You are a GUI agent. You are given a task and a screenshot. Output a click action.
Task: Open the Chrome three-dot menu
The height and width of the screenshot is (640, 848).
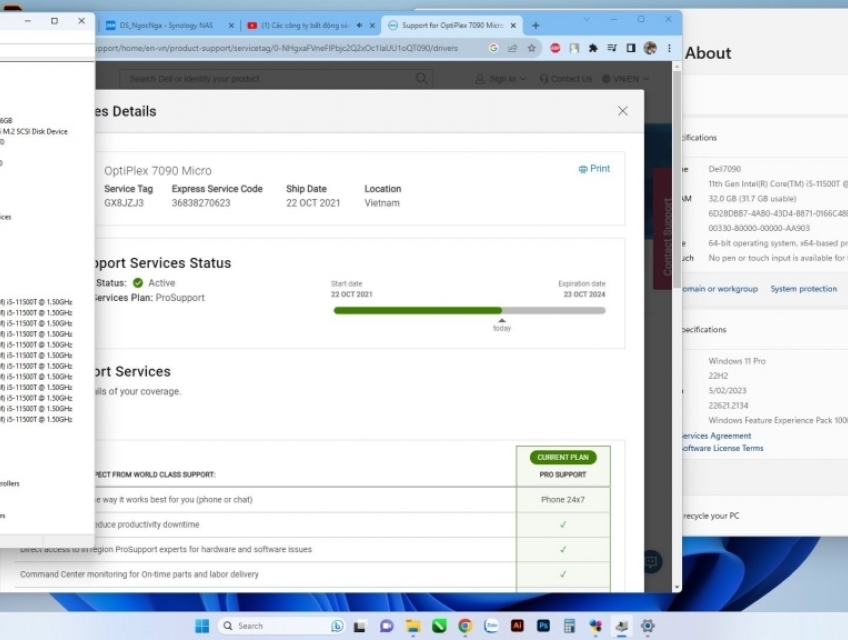point(669,48)
